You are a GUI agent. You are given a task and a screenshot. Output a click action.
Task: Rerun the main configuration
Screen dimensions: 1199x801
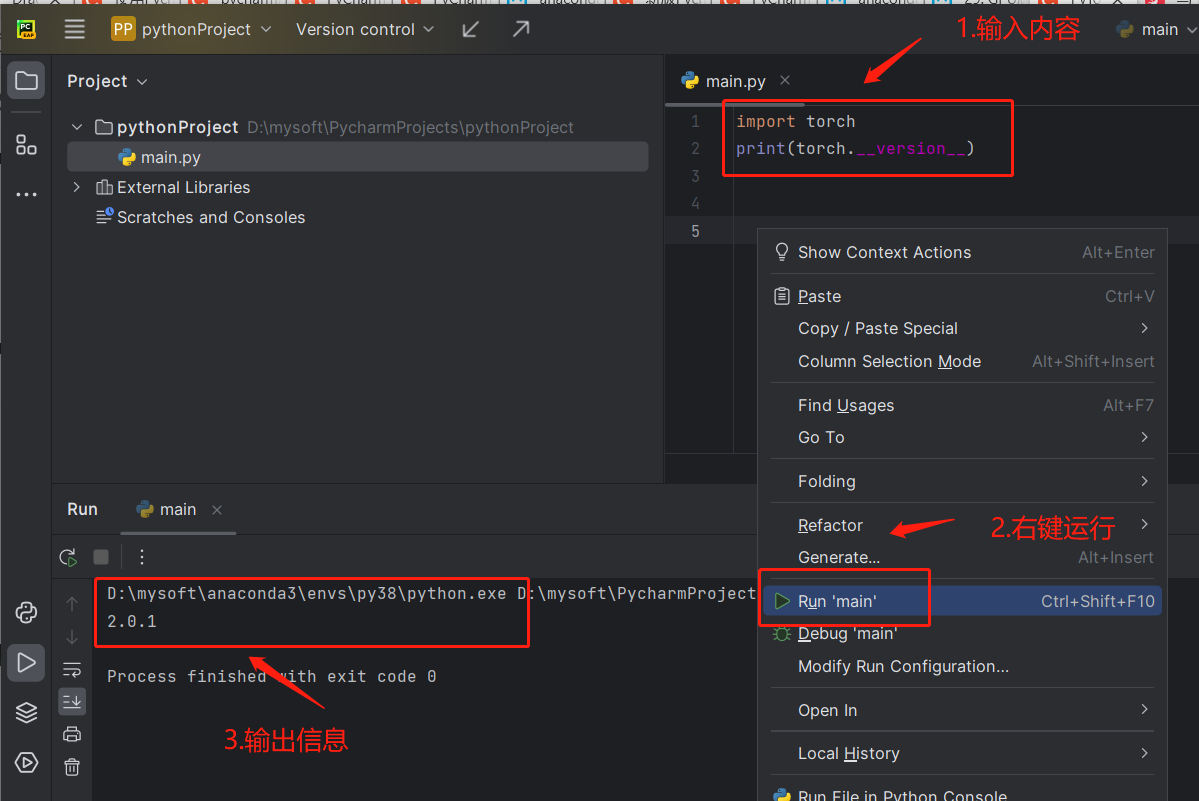68,557
